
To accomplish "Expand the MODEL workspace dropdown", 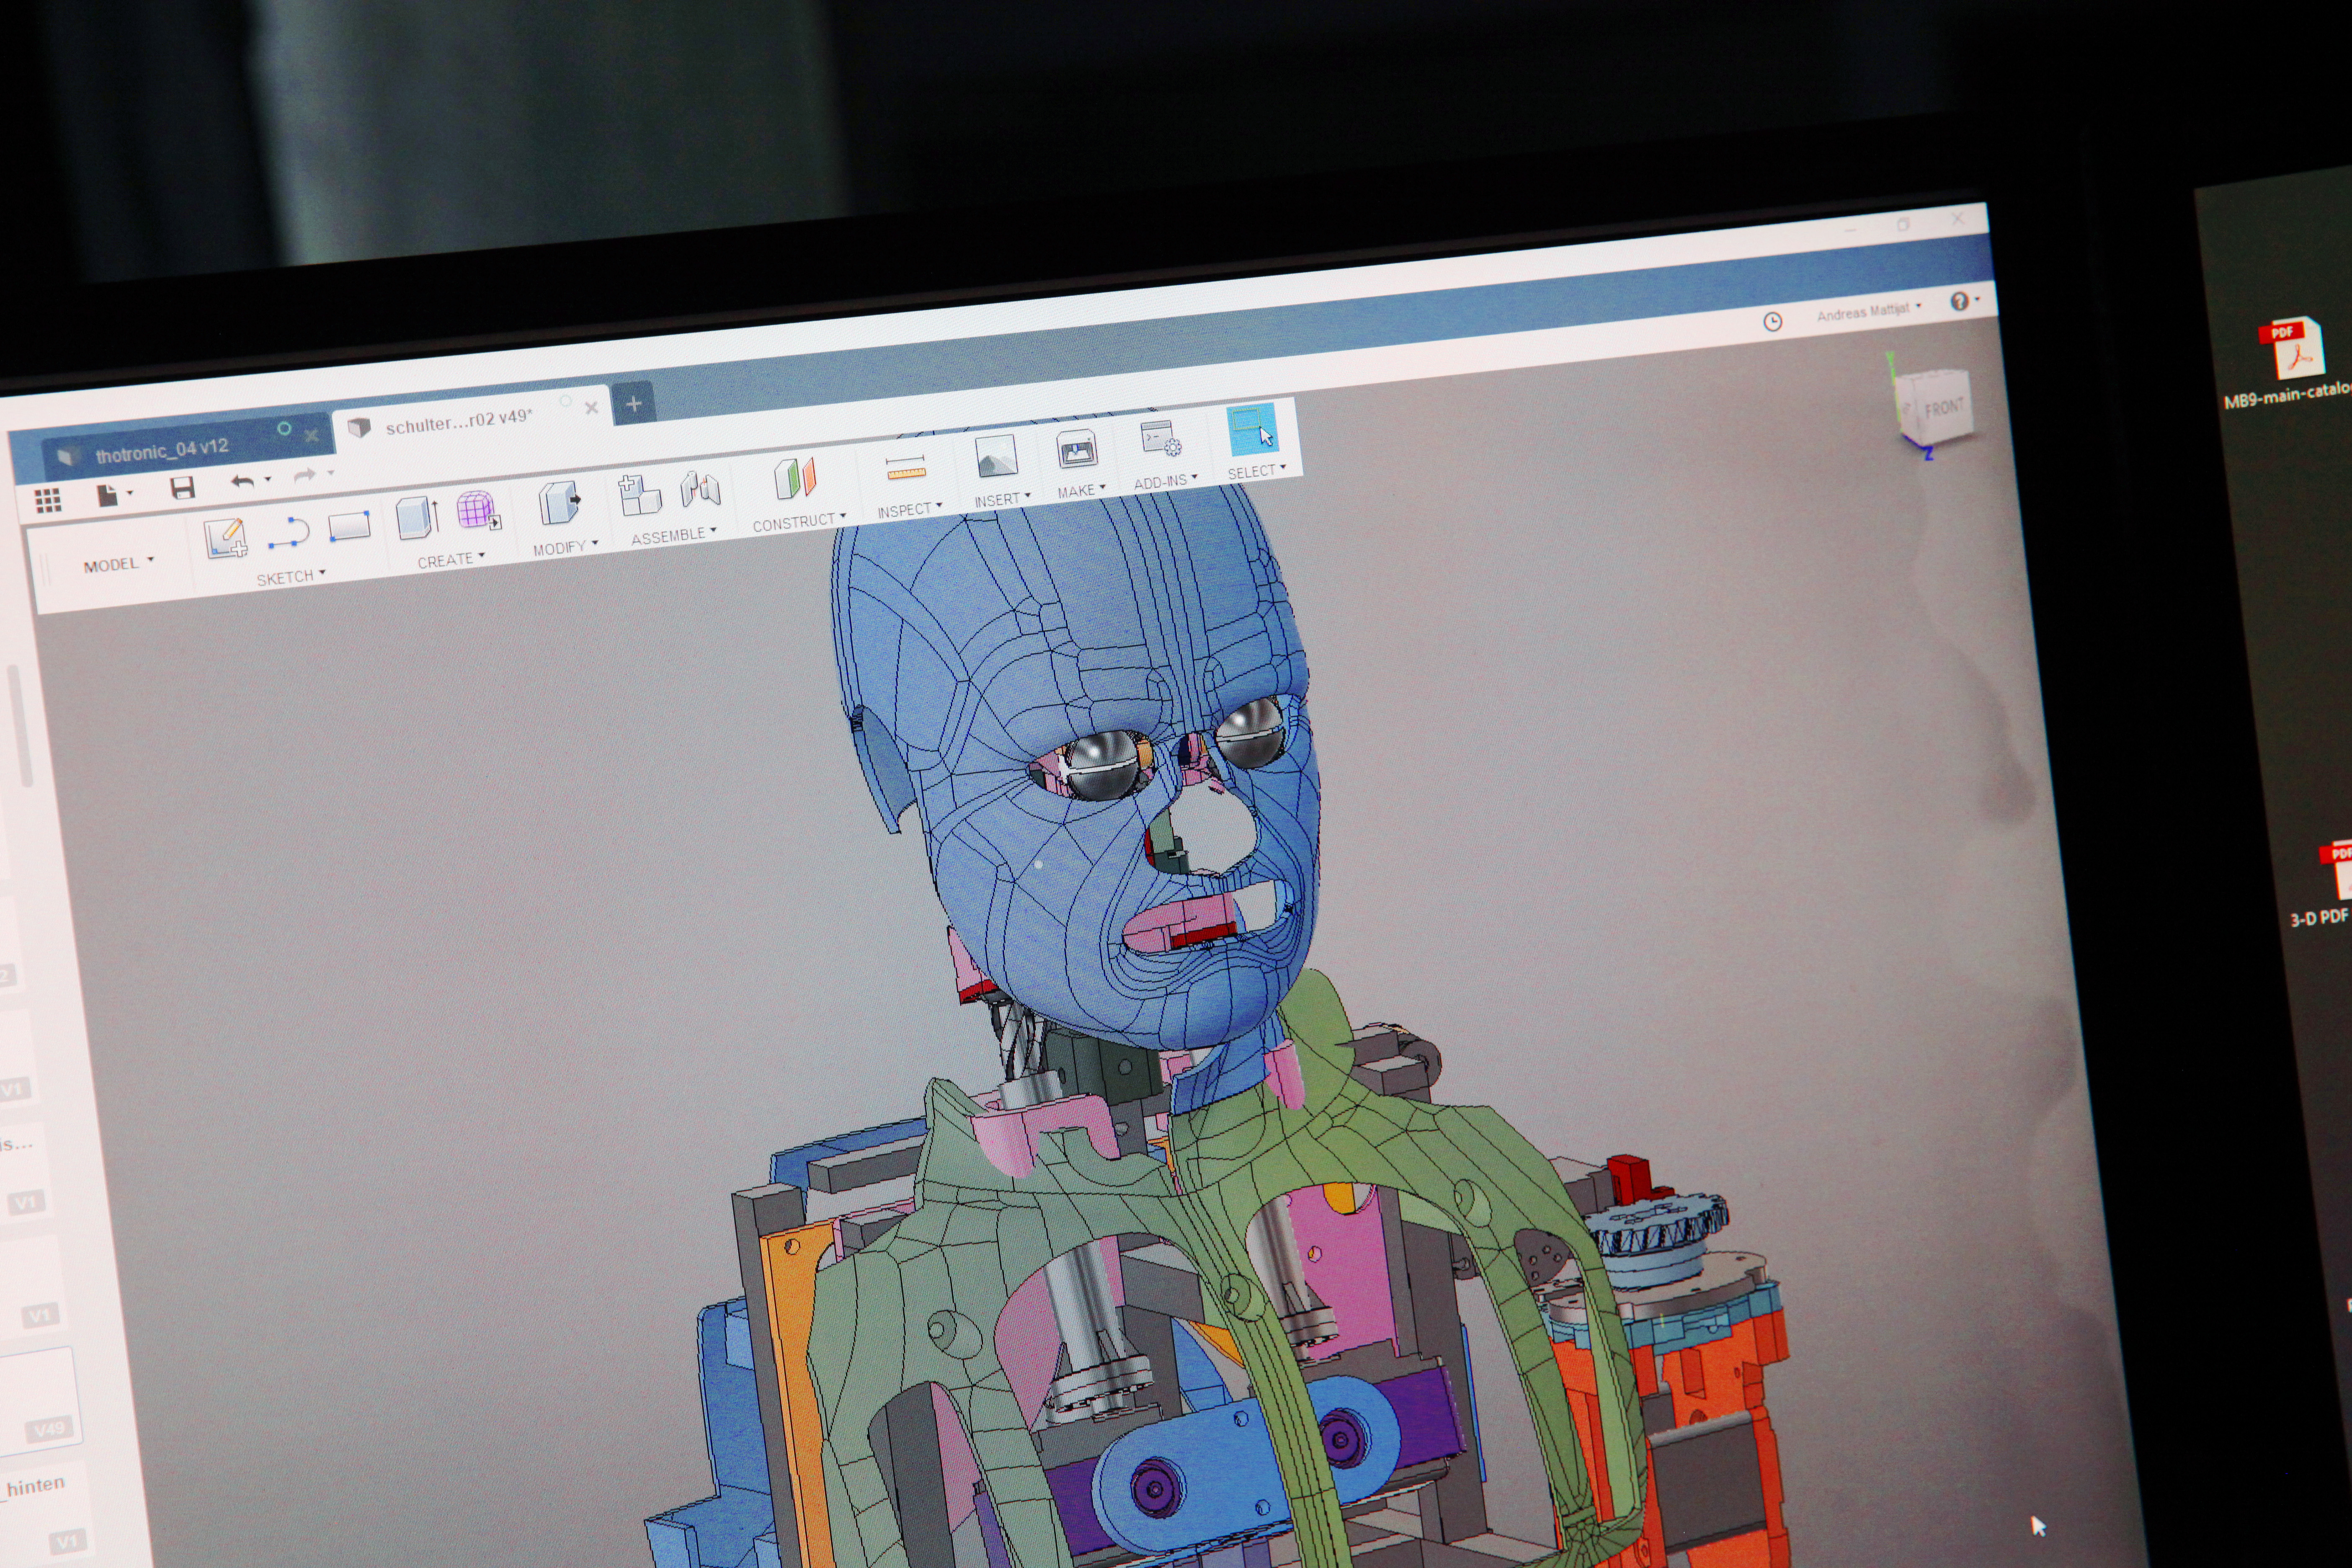I will 118,565.
